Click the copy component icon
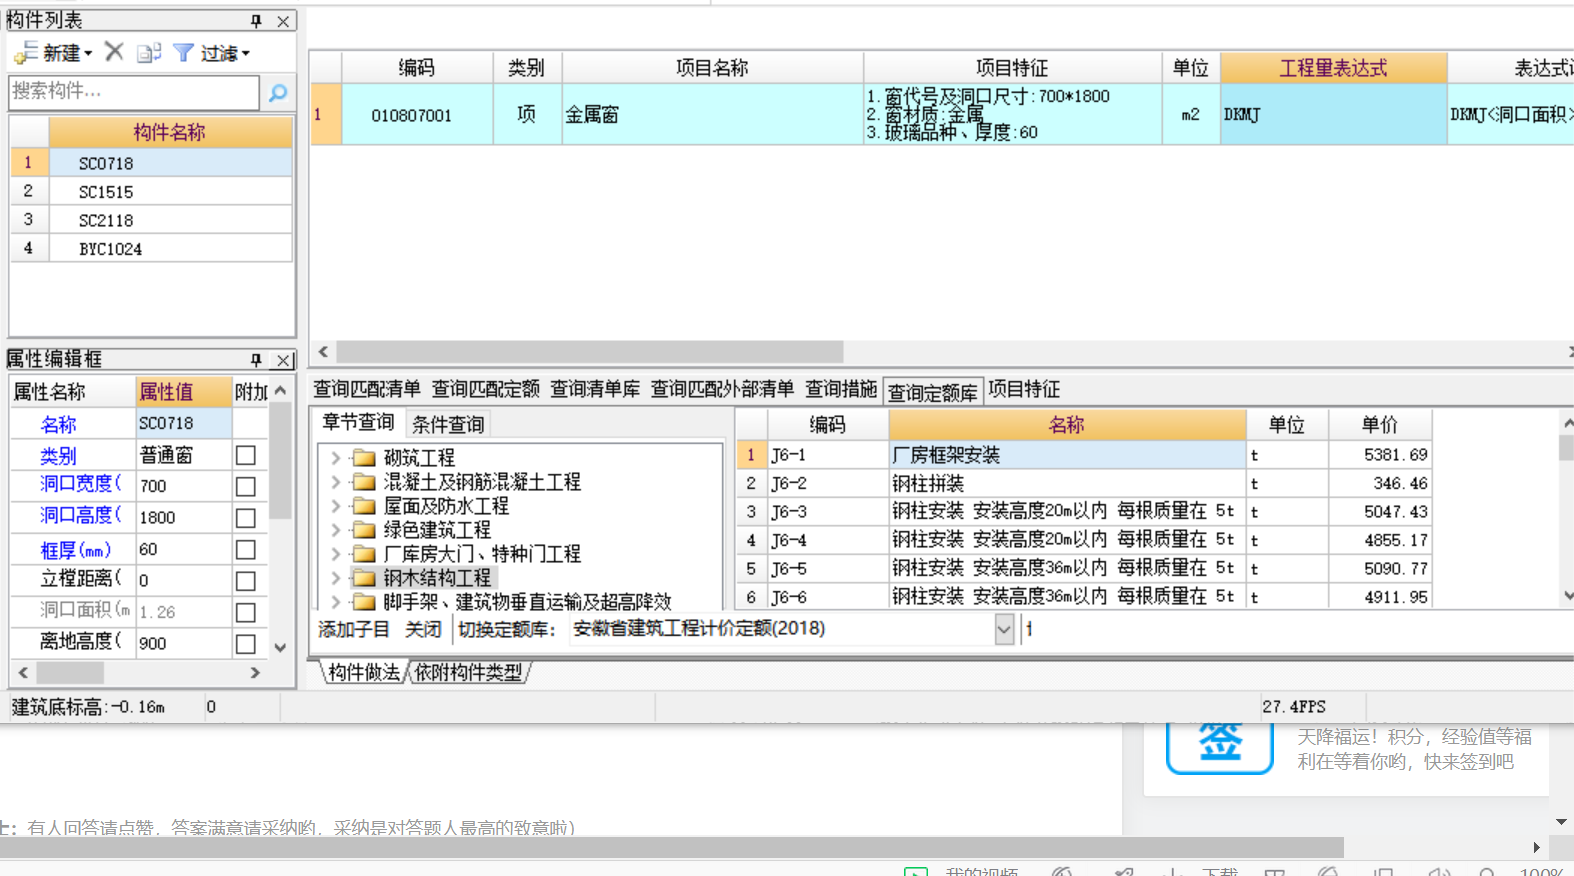Image resolution: width=1574 pixels, height=876 pixels. [x=149, y=53]
